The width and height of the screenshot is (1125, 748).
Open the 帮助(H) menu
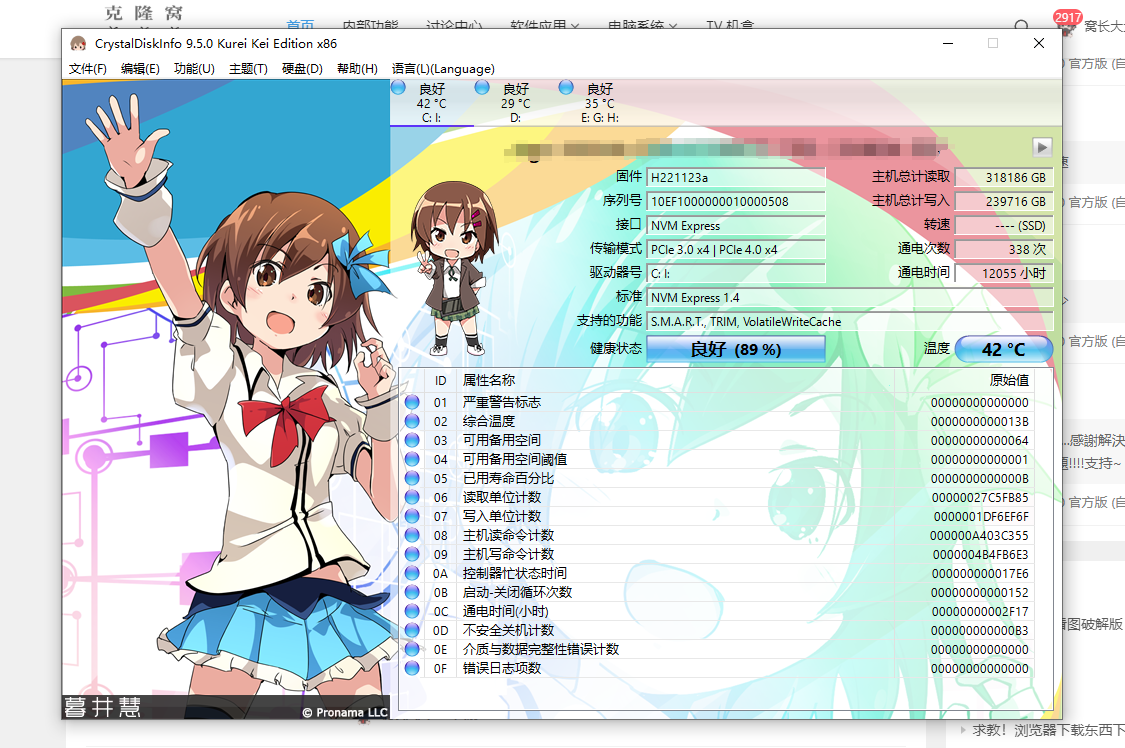pos(357,69)
